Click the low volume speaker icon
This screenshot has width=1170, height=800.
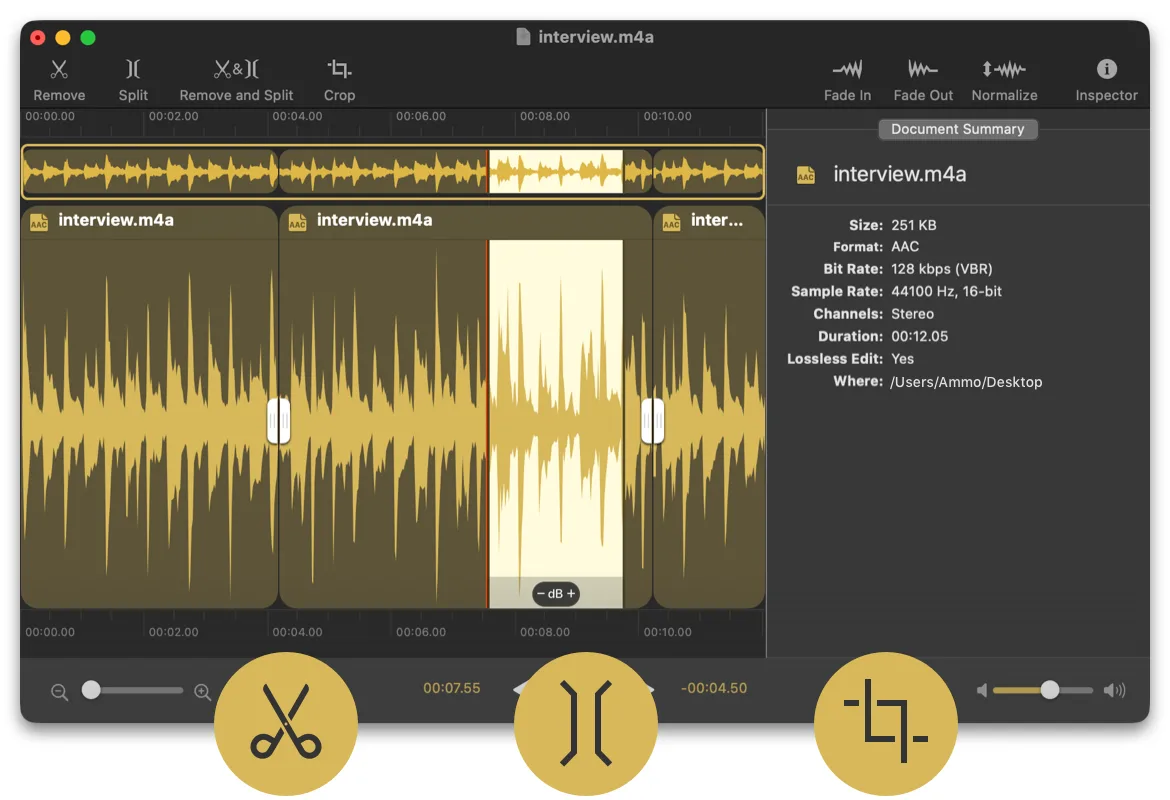click(982, 690)
